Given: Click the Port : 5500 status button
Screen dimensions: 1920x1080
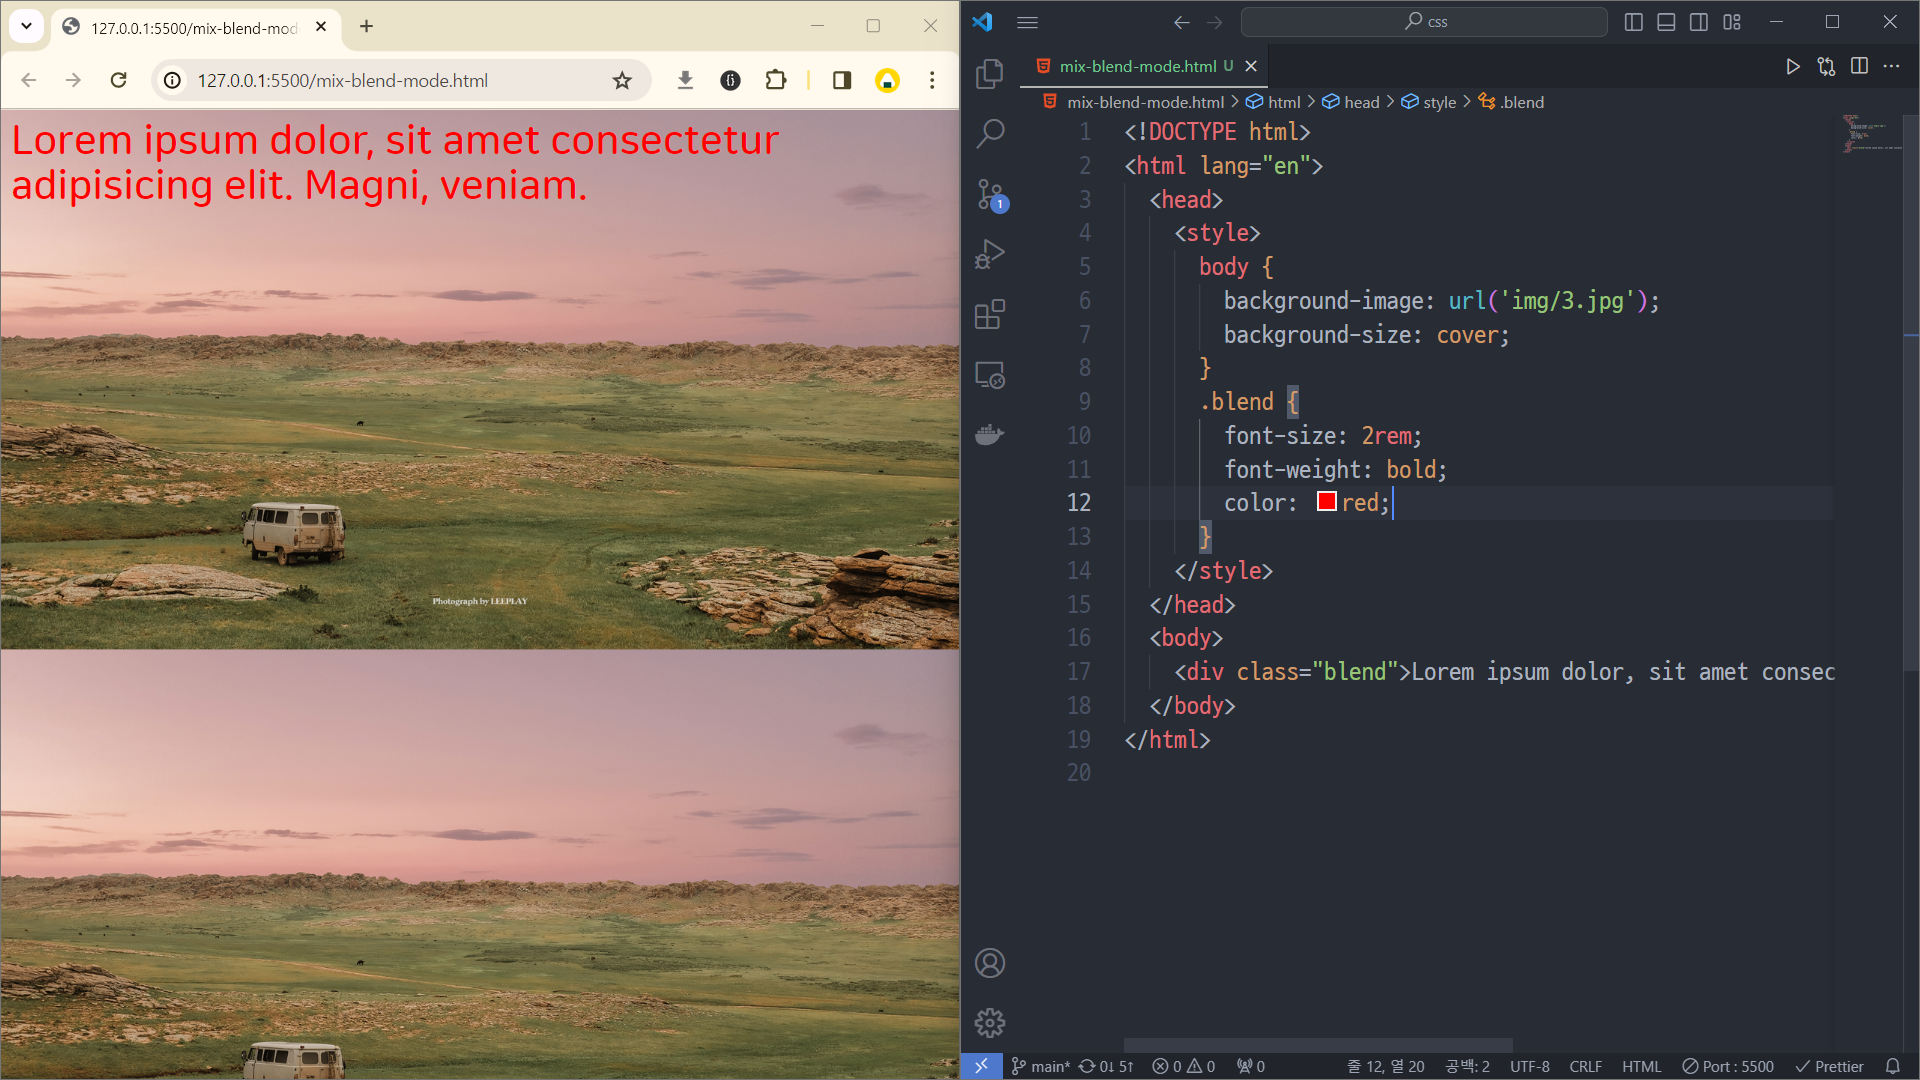Looking at the screenshot, I should (x=1728, y=1066).
